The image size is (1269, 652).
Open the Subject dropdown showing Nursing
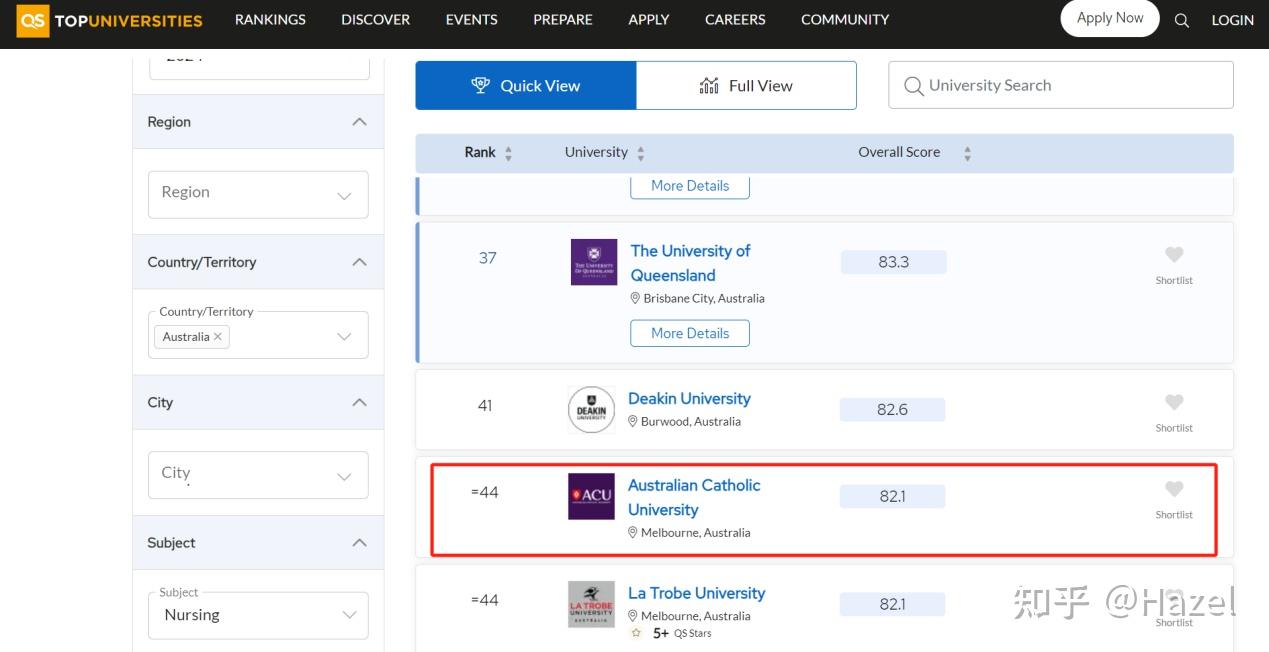pyautogui.click(x=258, y=615)
